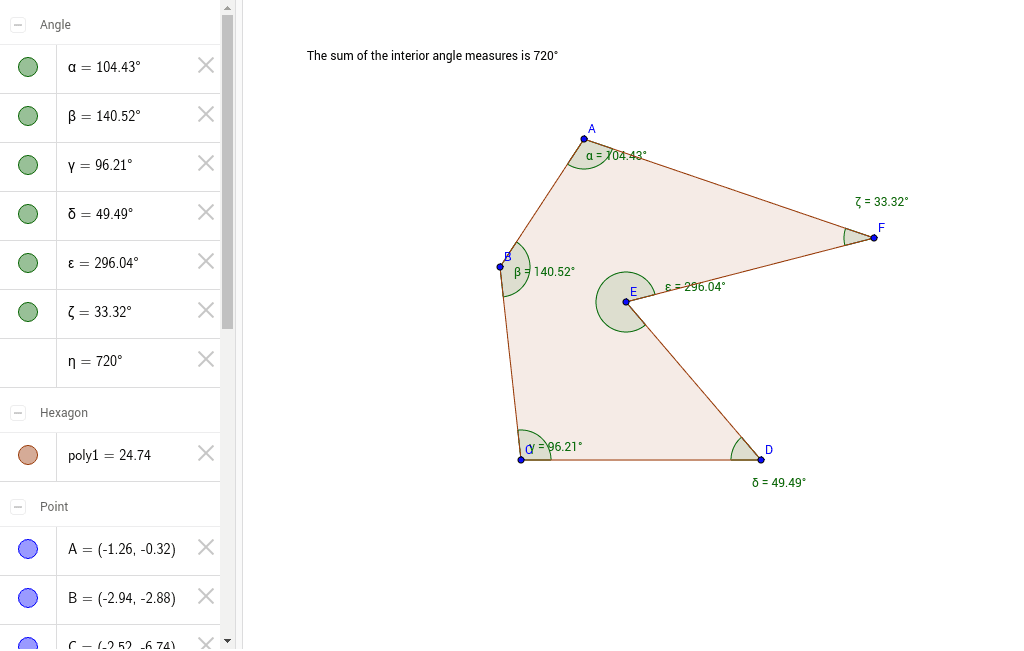1024x651 pixels.
Task: Collapse the Angle section
Action: [17, 24]
